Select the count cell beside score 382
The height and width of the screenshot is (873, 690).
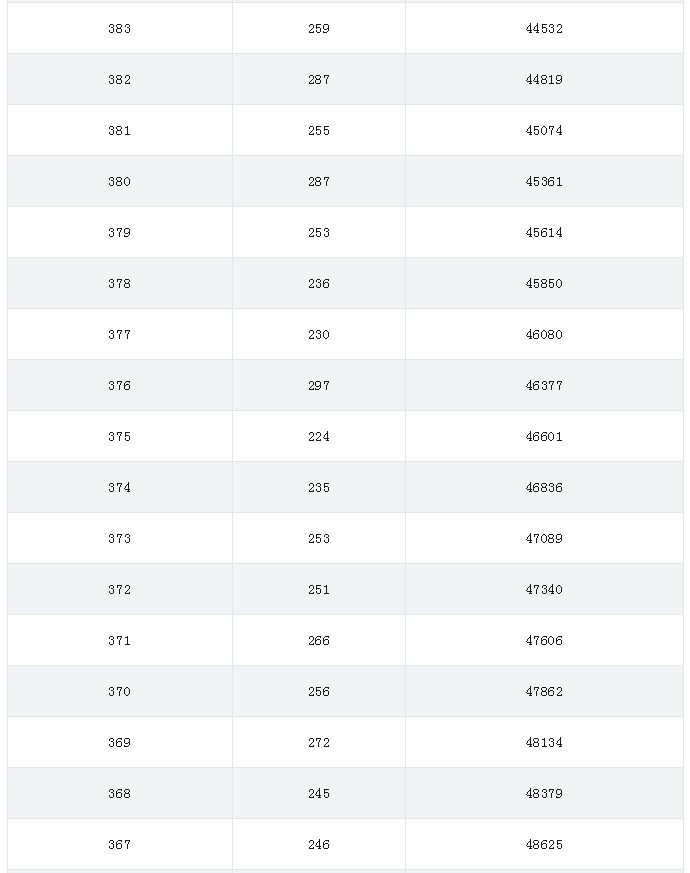[319, 80]
